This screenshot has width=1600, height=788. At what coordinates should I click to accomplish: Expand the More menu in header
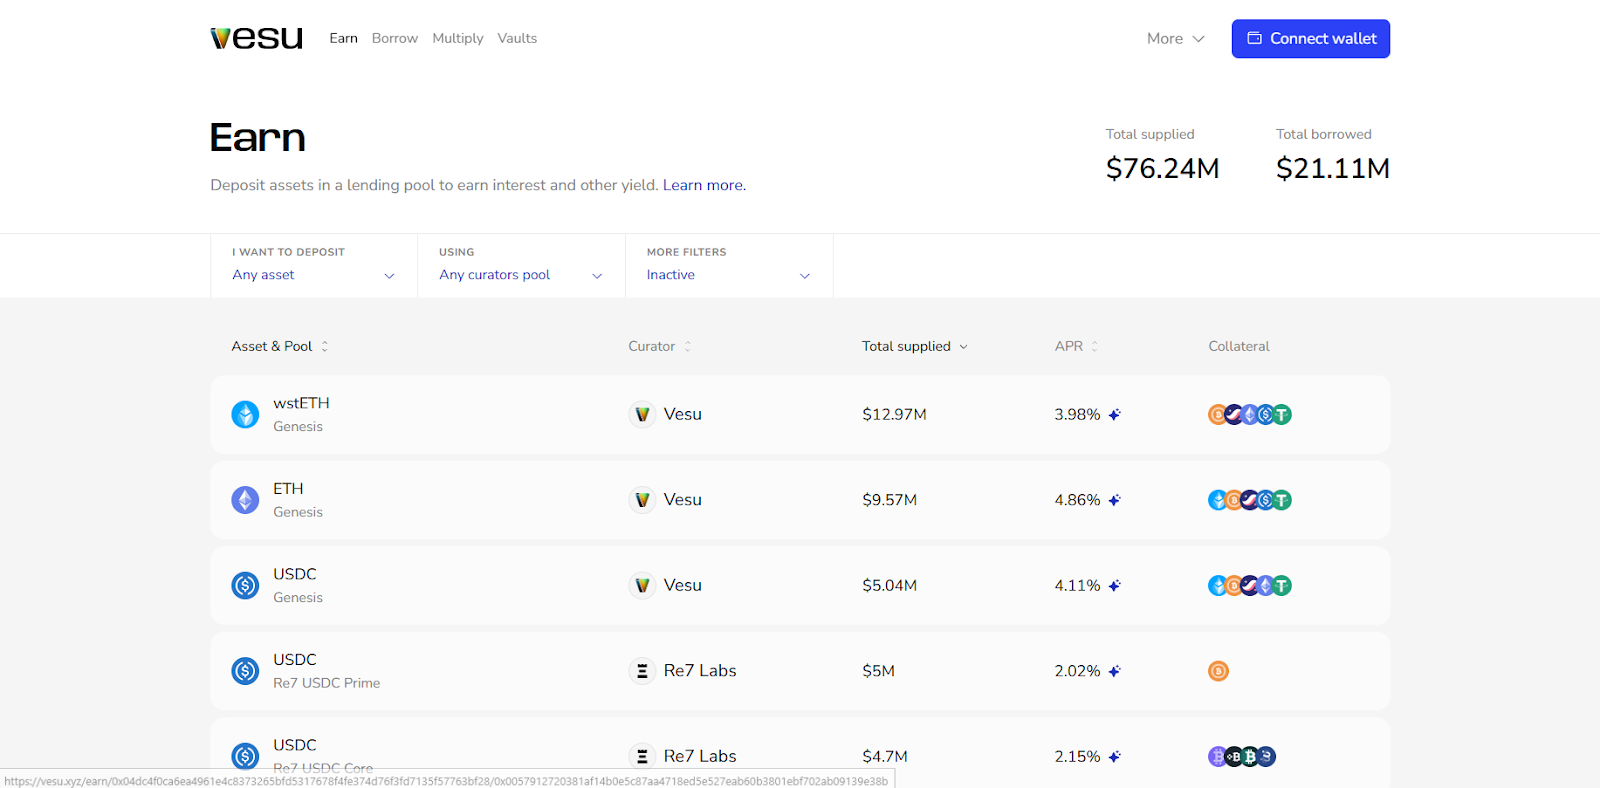(x=1175, y=38)
